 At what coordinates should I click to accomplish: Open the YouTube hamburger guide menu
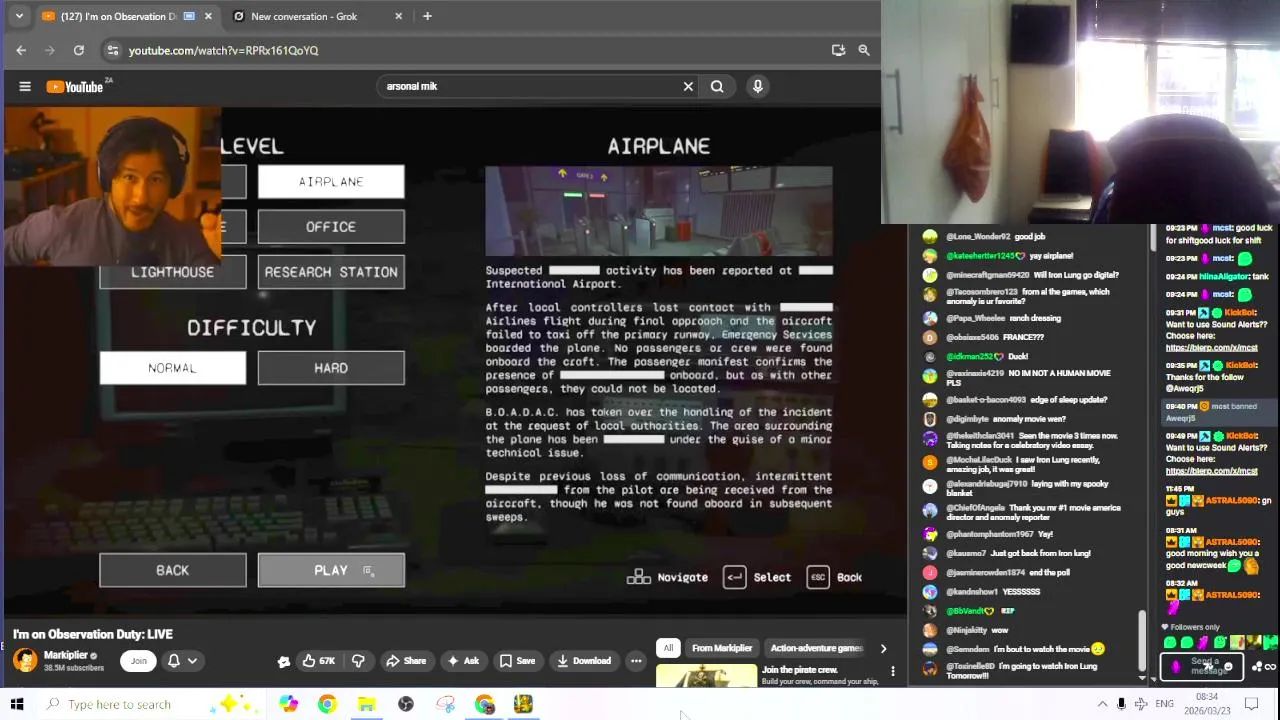point(25,87)
